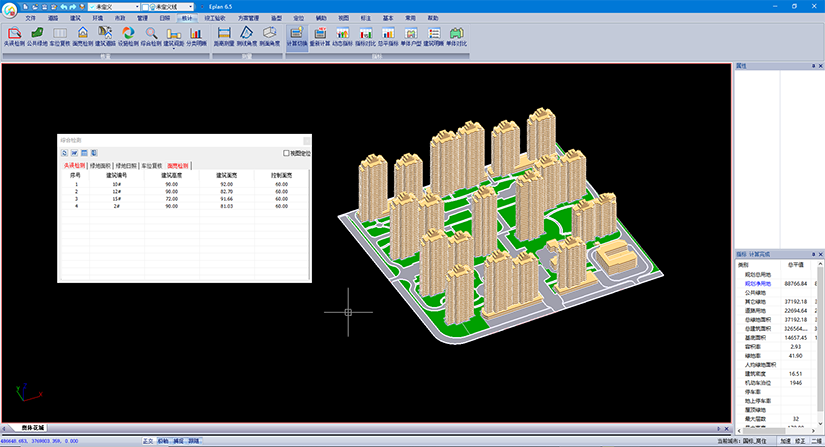Expand the 建筑视图 dropdown arrow

pos(174,49)
